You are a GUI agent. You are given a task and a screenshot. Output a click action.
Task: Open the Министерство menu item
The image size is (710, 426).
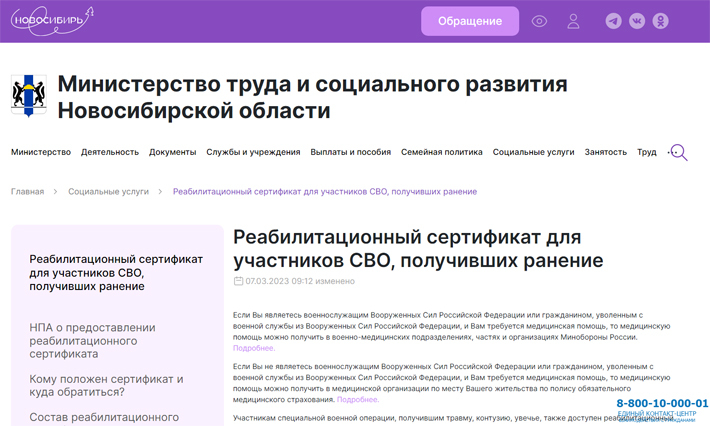tap(41, 152)
